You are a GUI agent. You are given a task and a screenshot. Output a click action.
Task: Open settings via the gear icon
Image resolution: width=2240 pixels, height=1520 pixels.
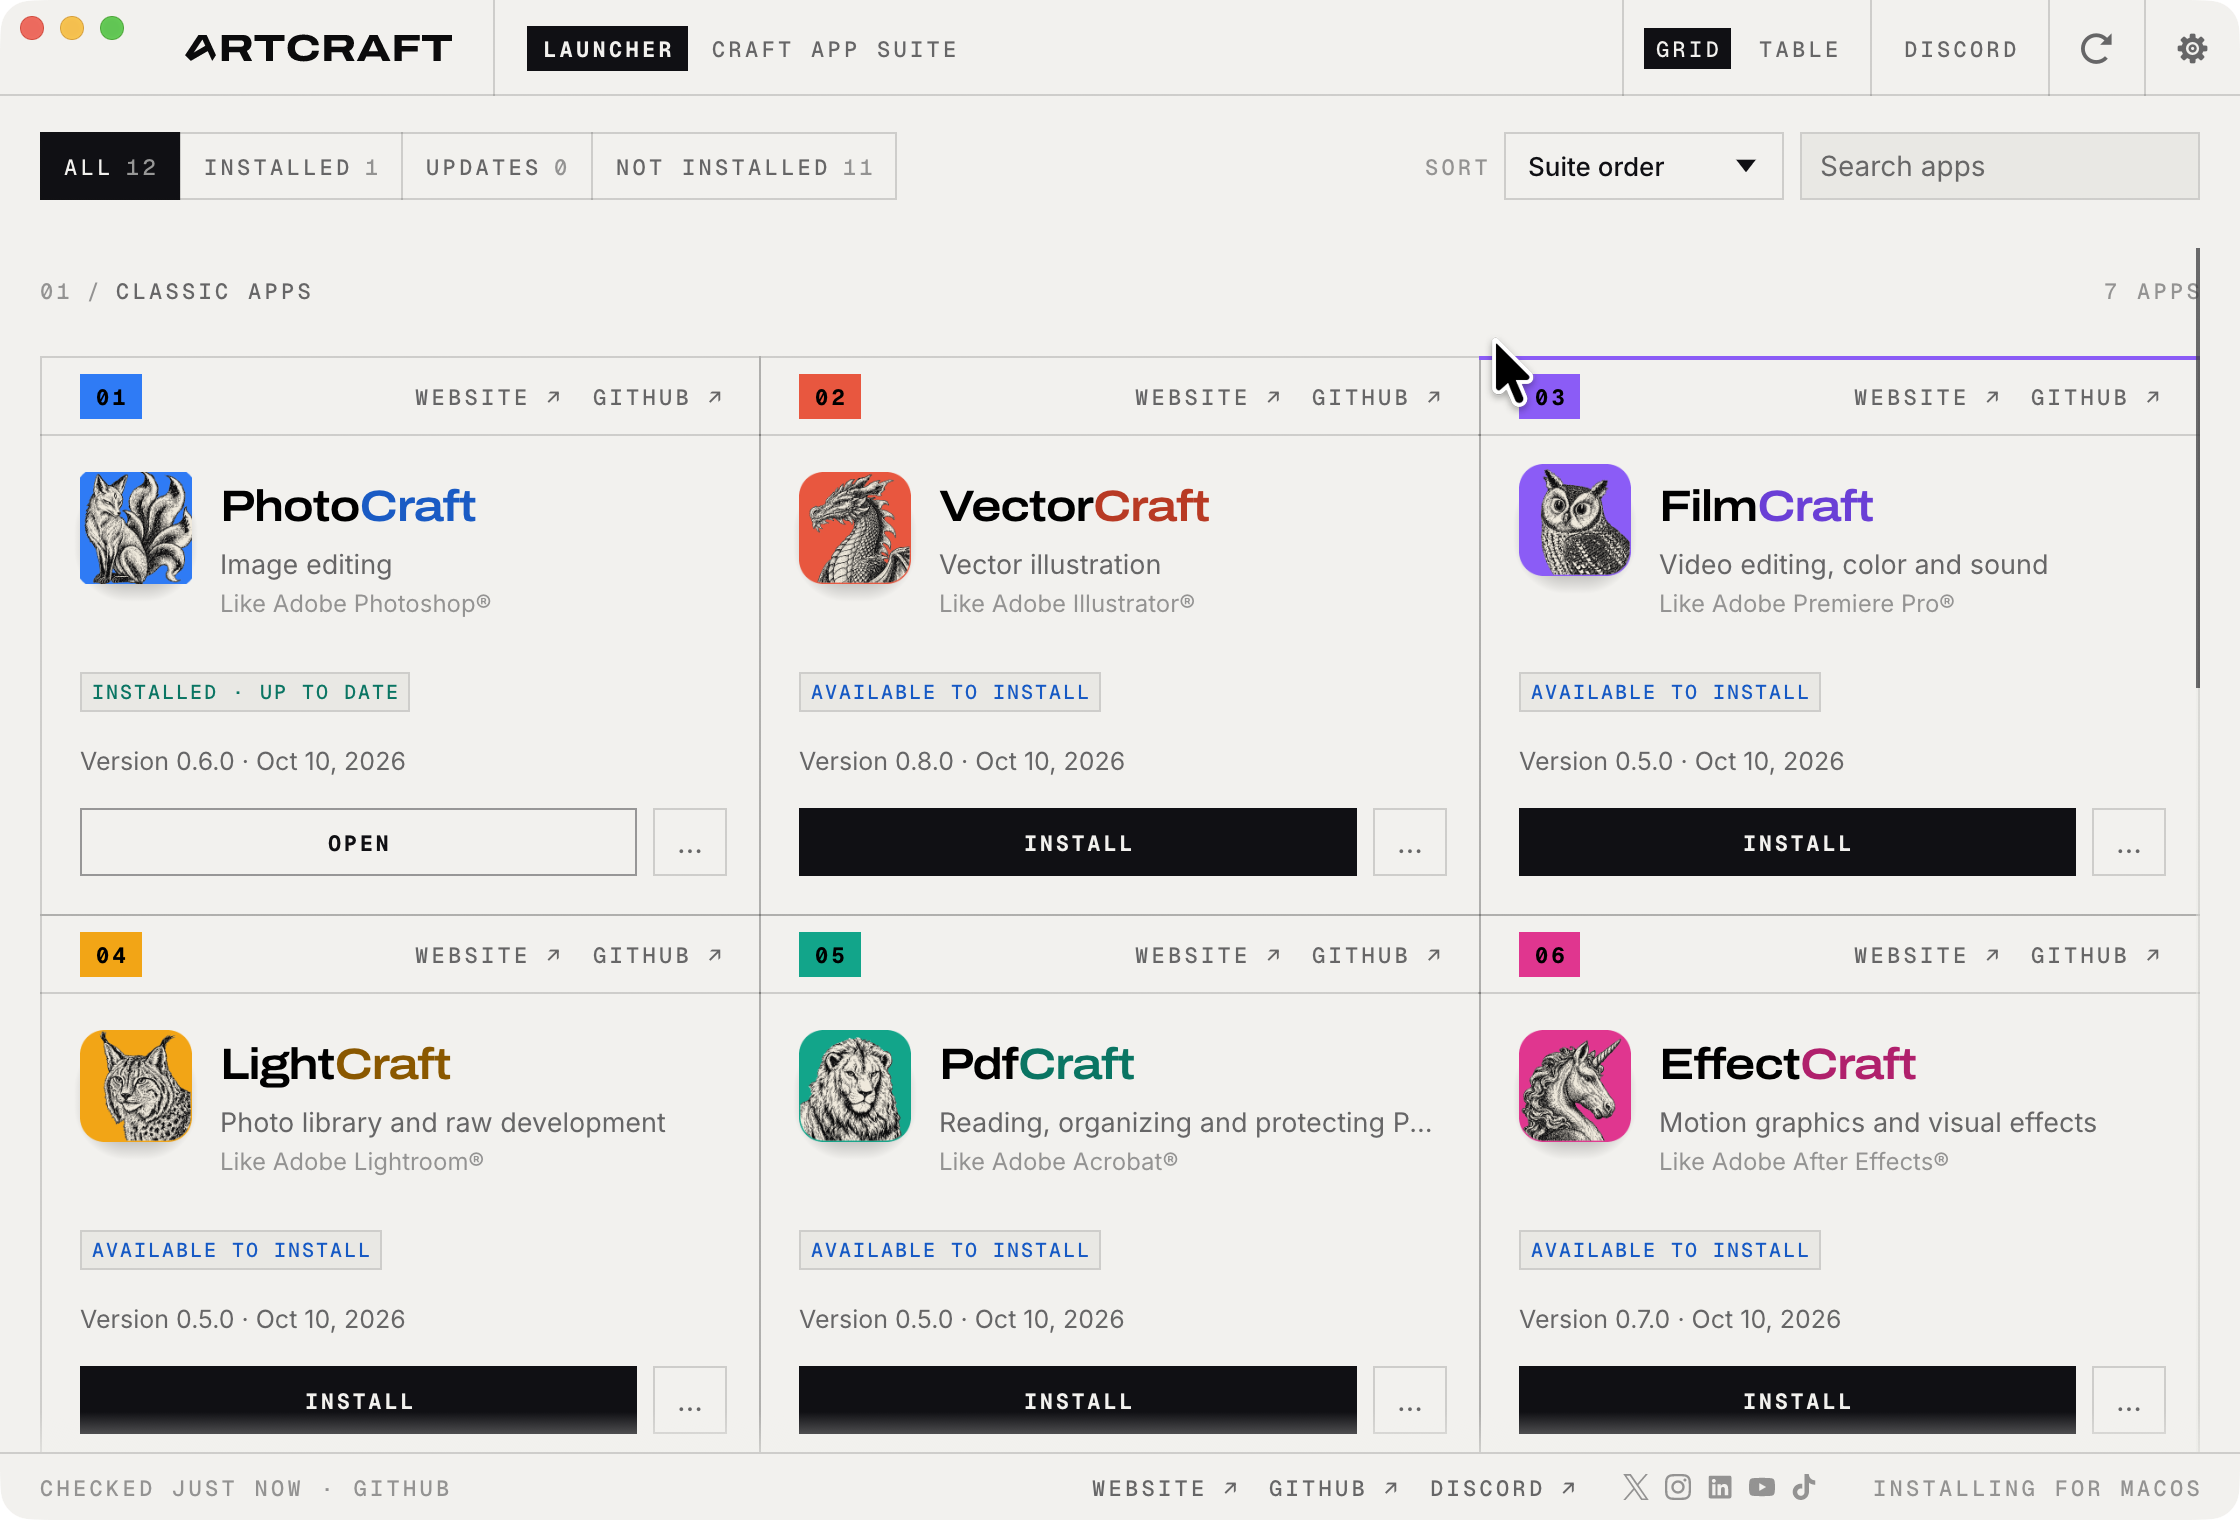pos(2192,48)
